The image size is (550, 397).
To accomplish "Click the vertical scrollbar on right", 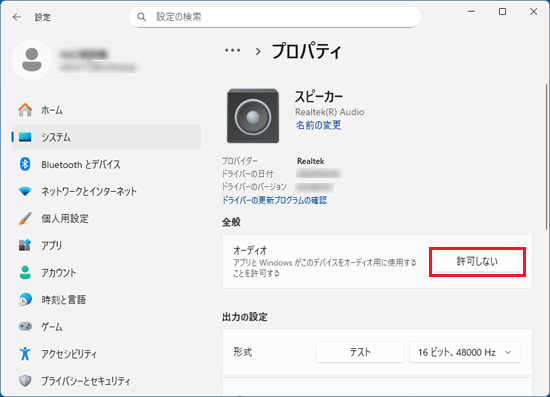I will 546,156.
